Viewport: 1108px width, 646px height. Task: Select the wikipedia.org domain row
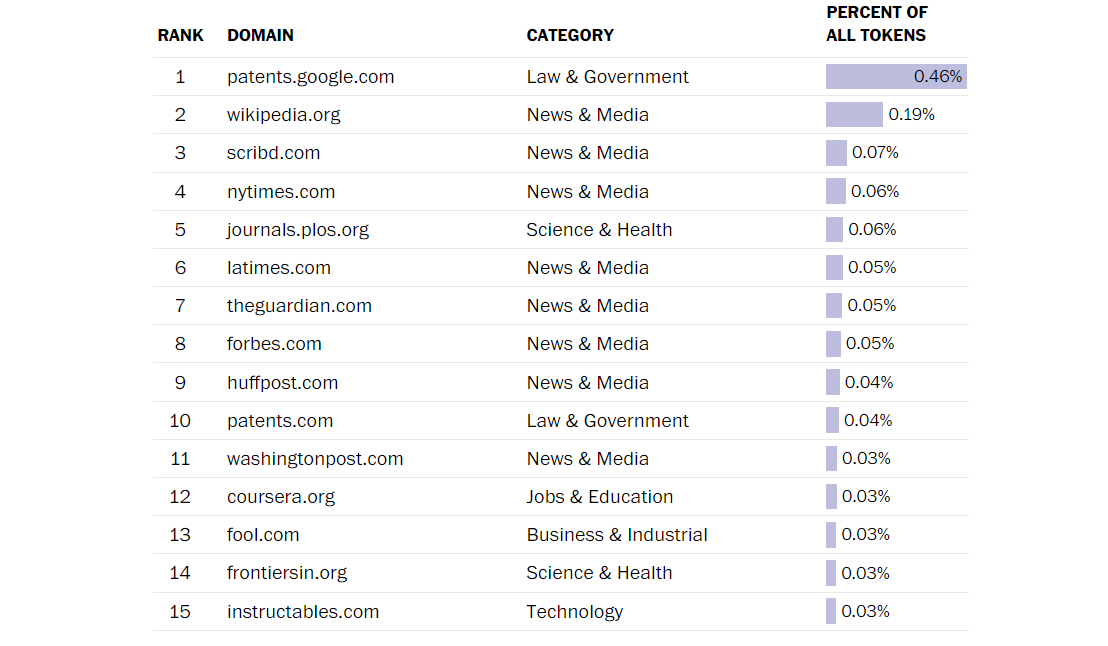(560, 114)
